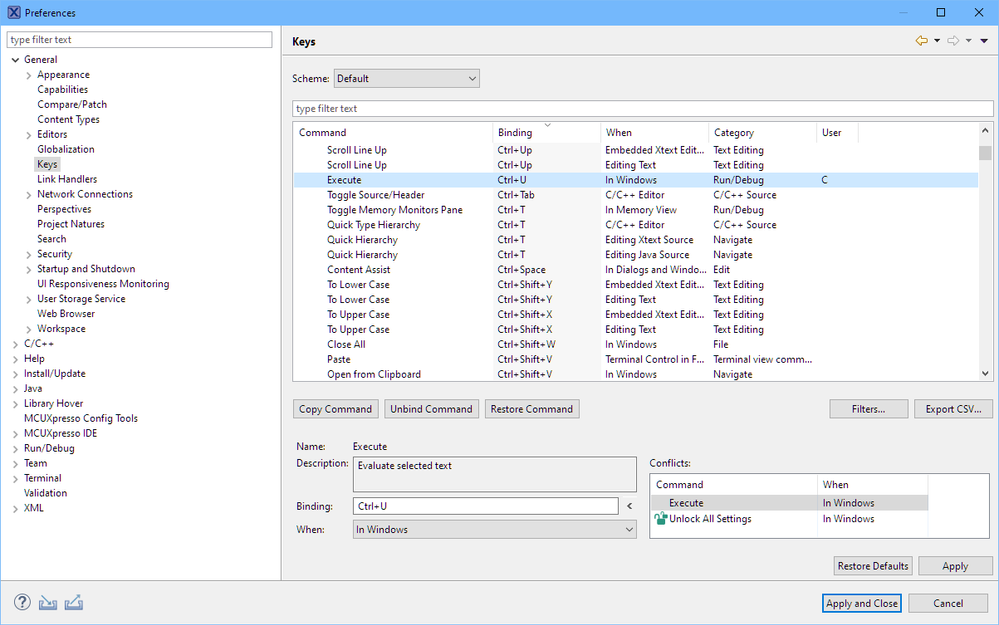Image resolution: width=999 pixels, height=625 pixels.
Task: Click the binding key insert arrow button
Action: tap(629, 506)
